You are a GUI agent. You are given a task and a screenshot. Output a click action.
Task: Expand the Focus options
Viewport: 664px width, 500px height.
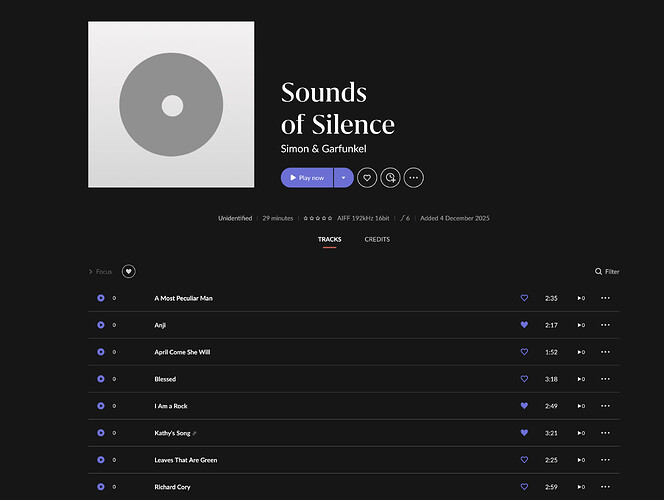100,272
